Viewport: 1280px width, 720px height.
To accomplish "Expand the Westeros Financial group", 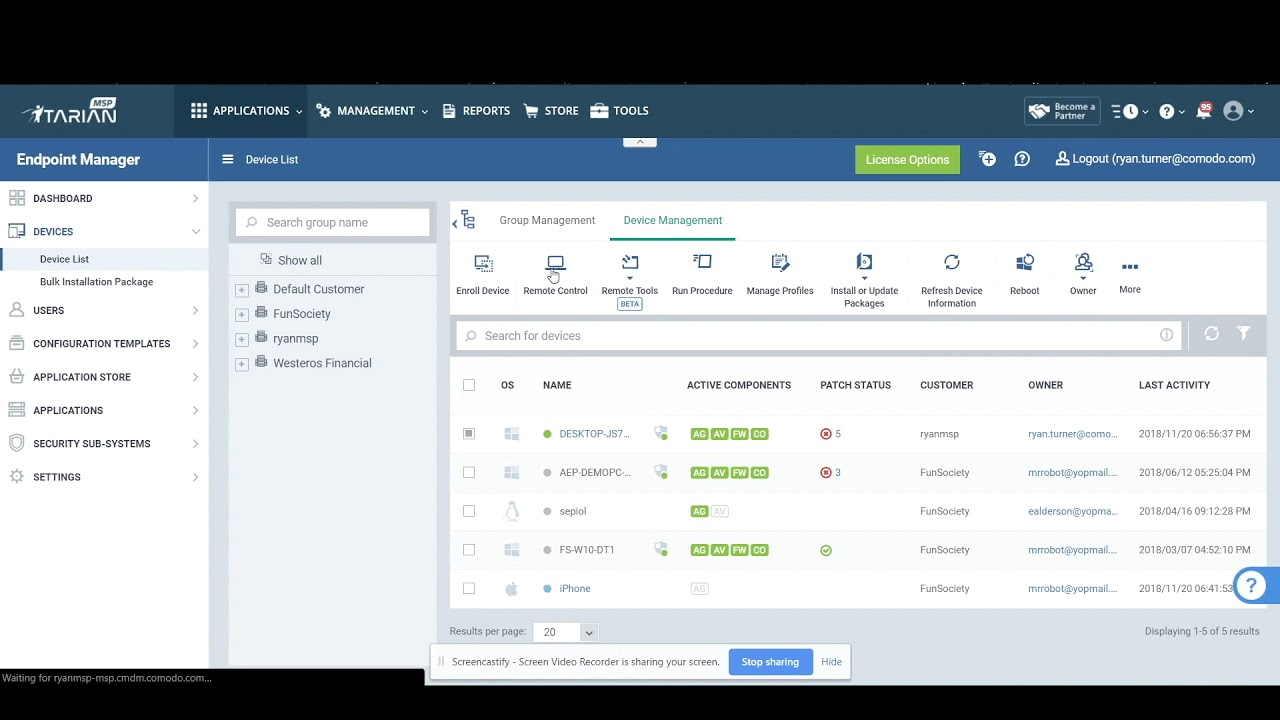I will (x=241, y=364).
